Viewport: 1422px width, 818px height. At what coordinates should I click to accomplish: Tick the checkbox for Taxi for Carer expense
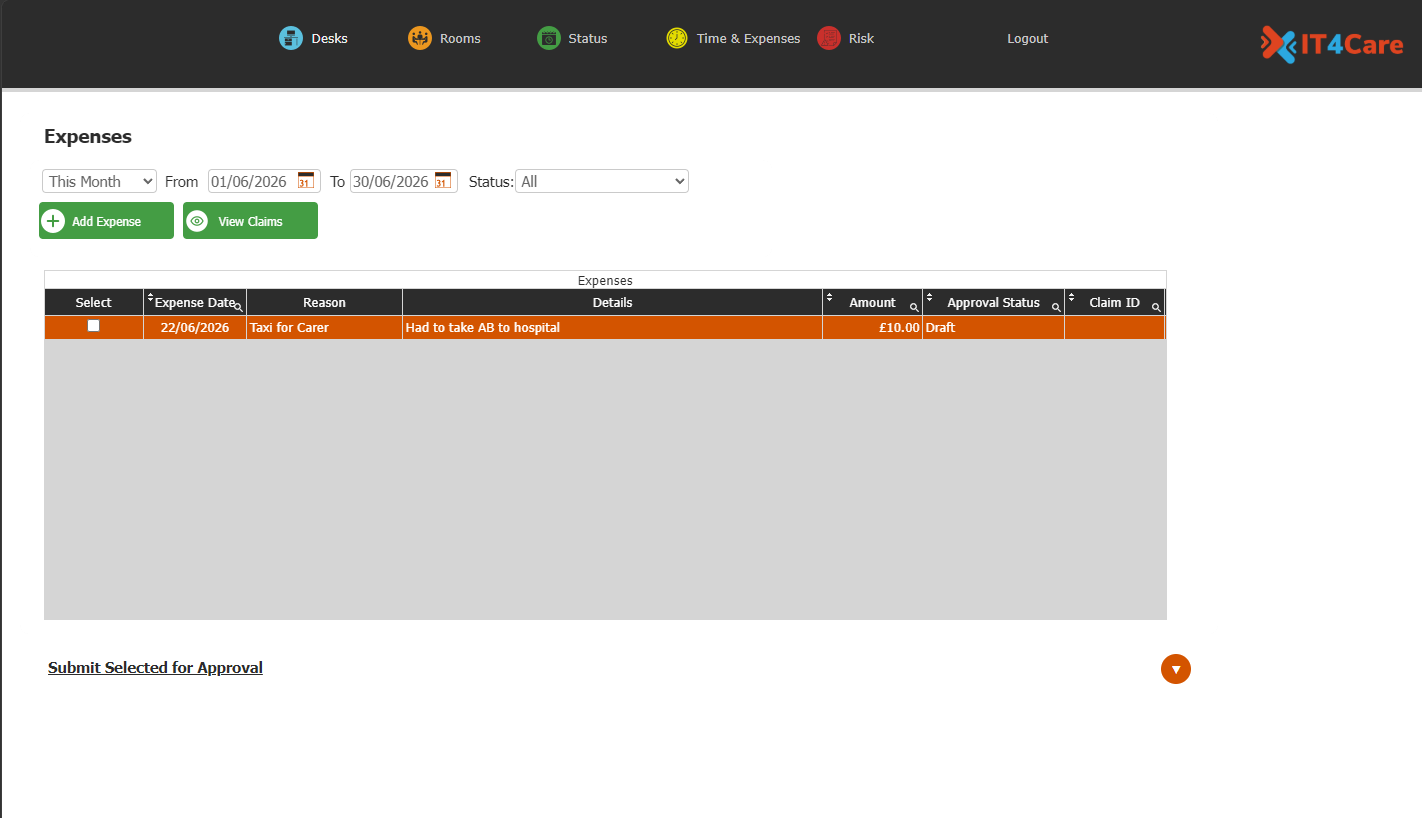tap(94, 326)
